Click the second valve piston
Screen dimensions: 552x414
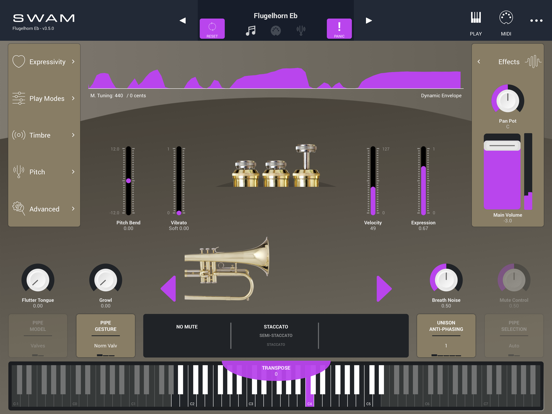(276, 173)
